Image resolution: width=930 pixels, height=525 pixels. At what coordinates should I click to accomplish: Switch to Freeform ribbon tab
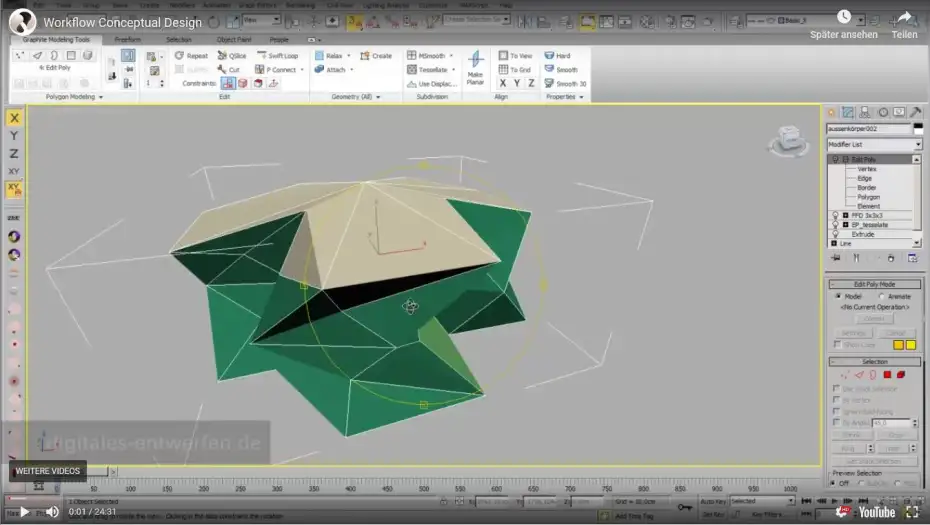128,40
